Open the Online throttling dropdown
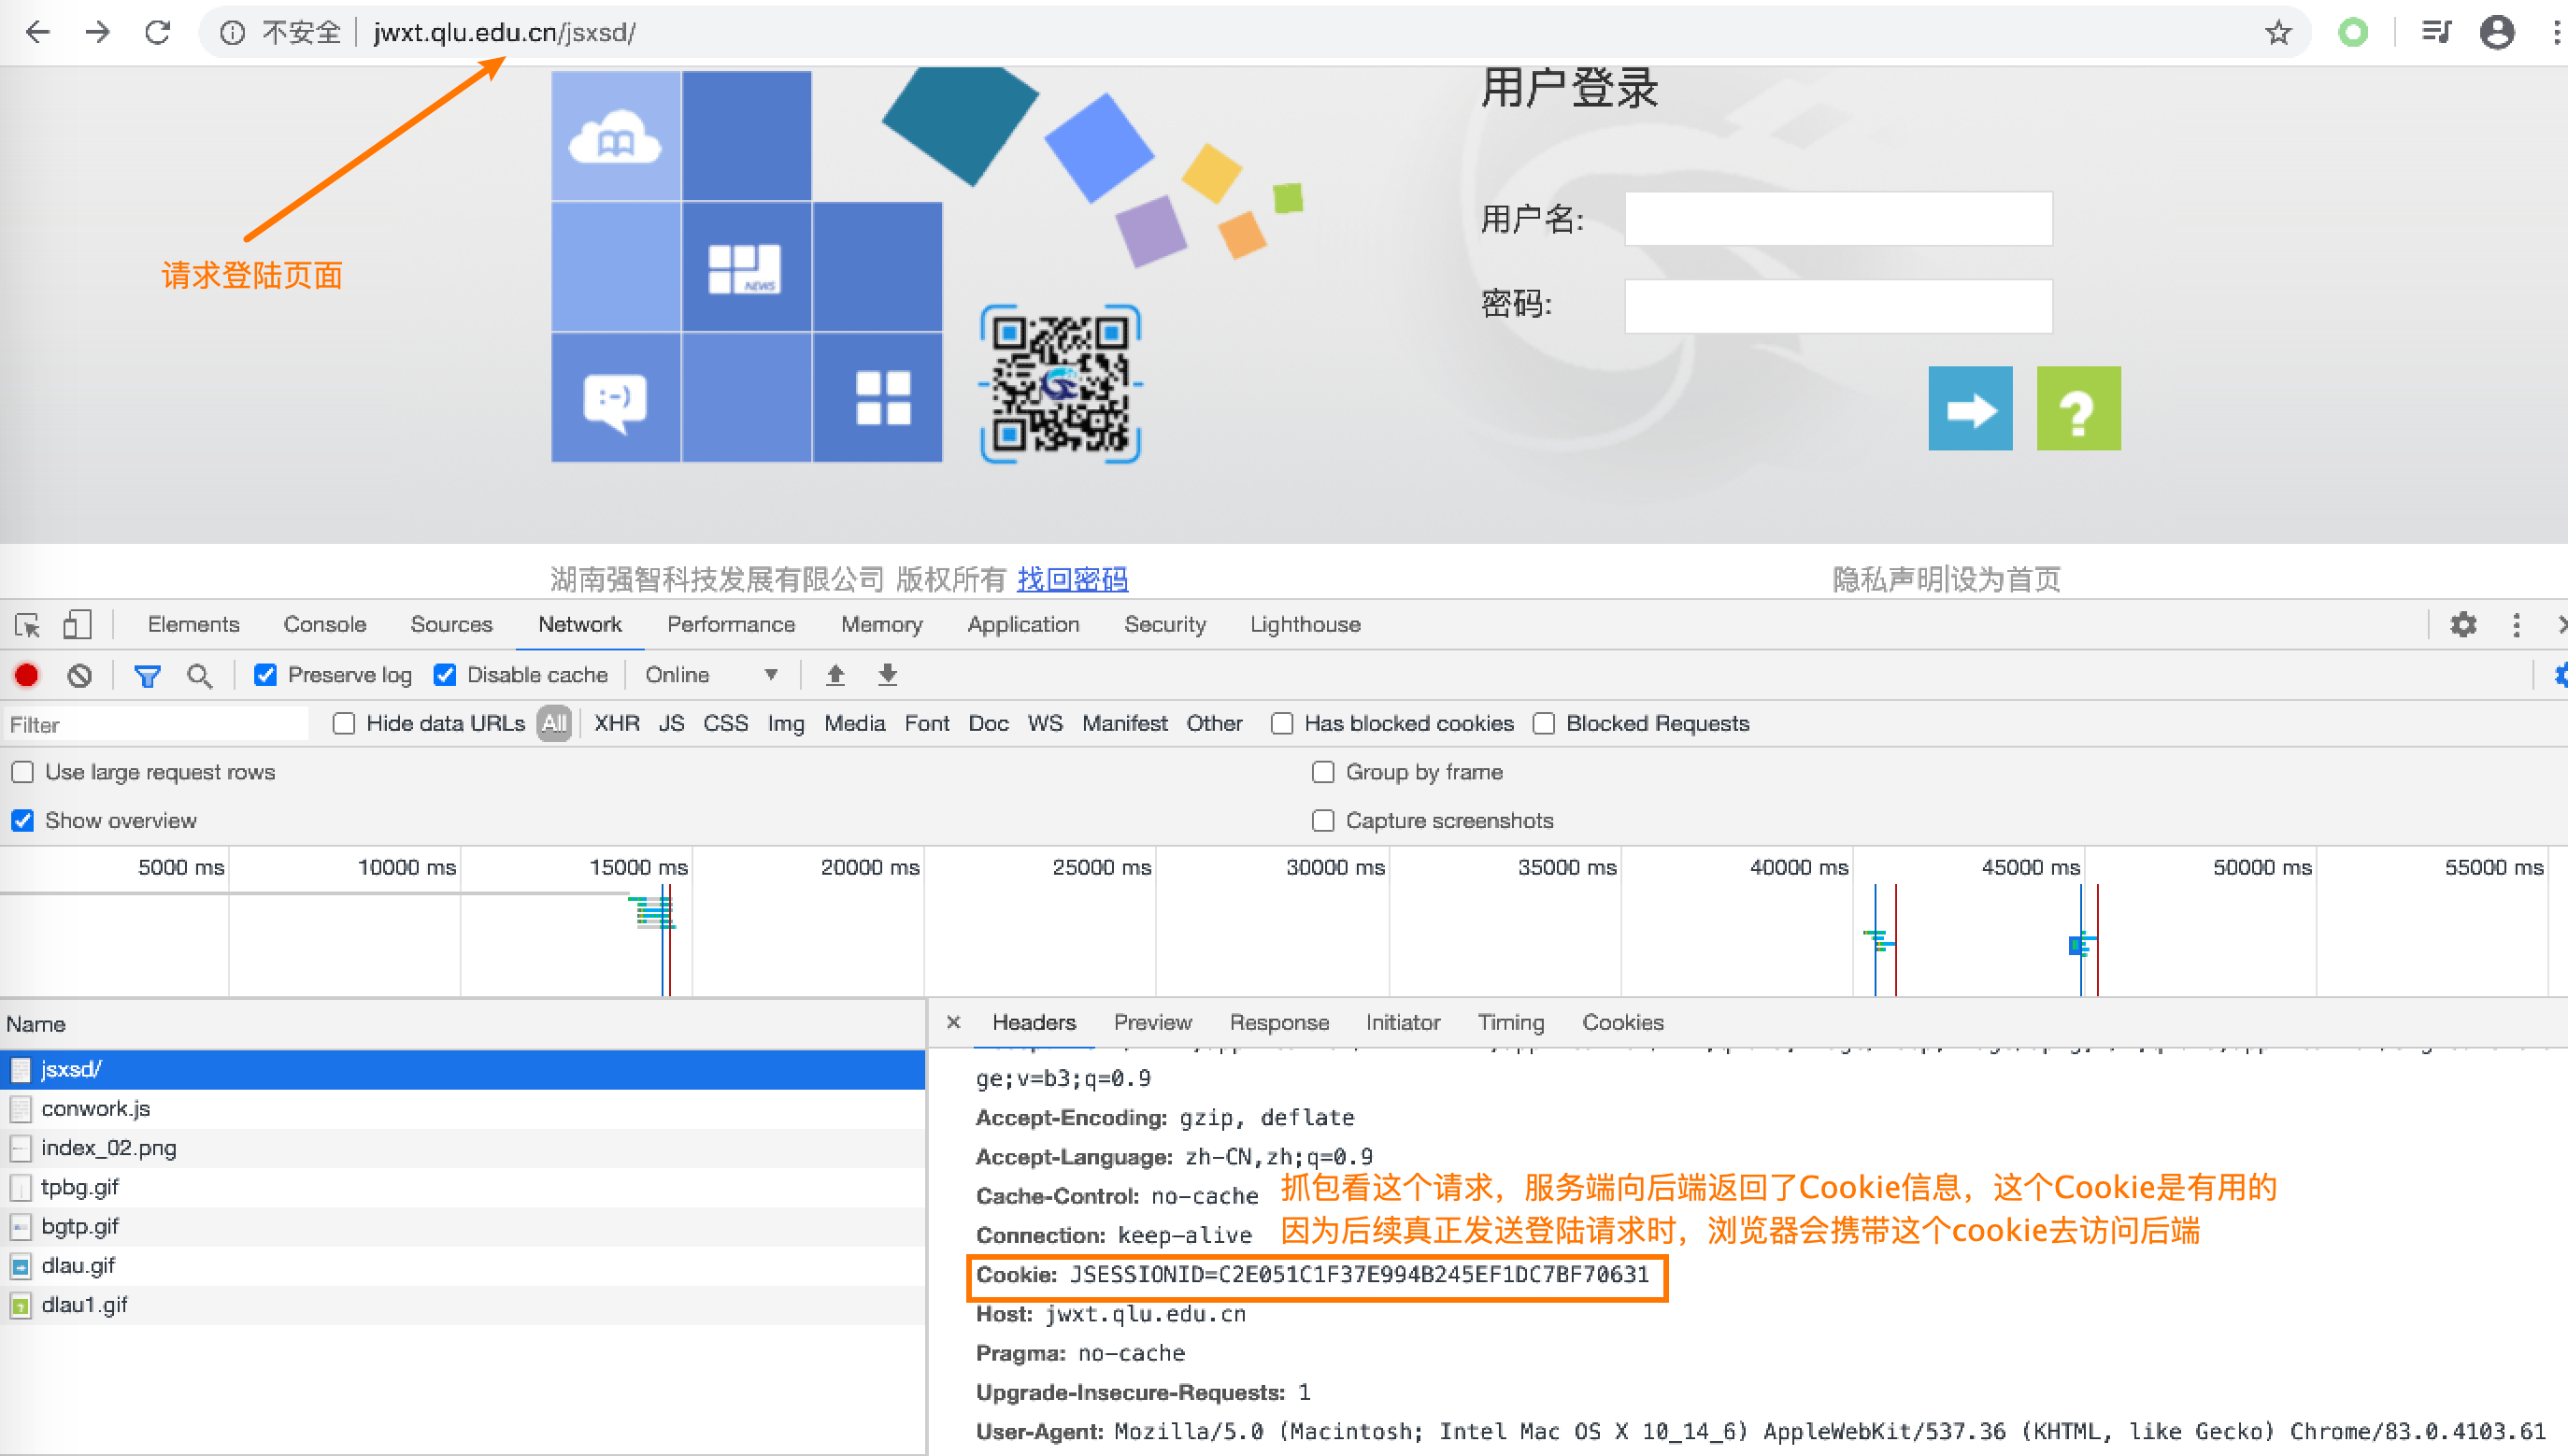Viewport: 2568px width, 1456px height. click(x=710, y=674)
